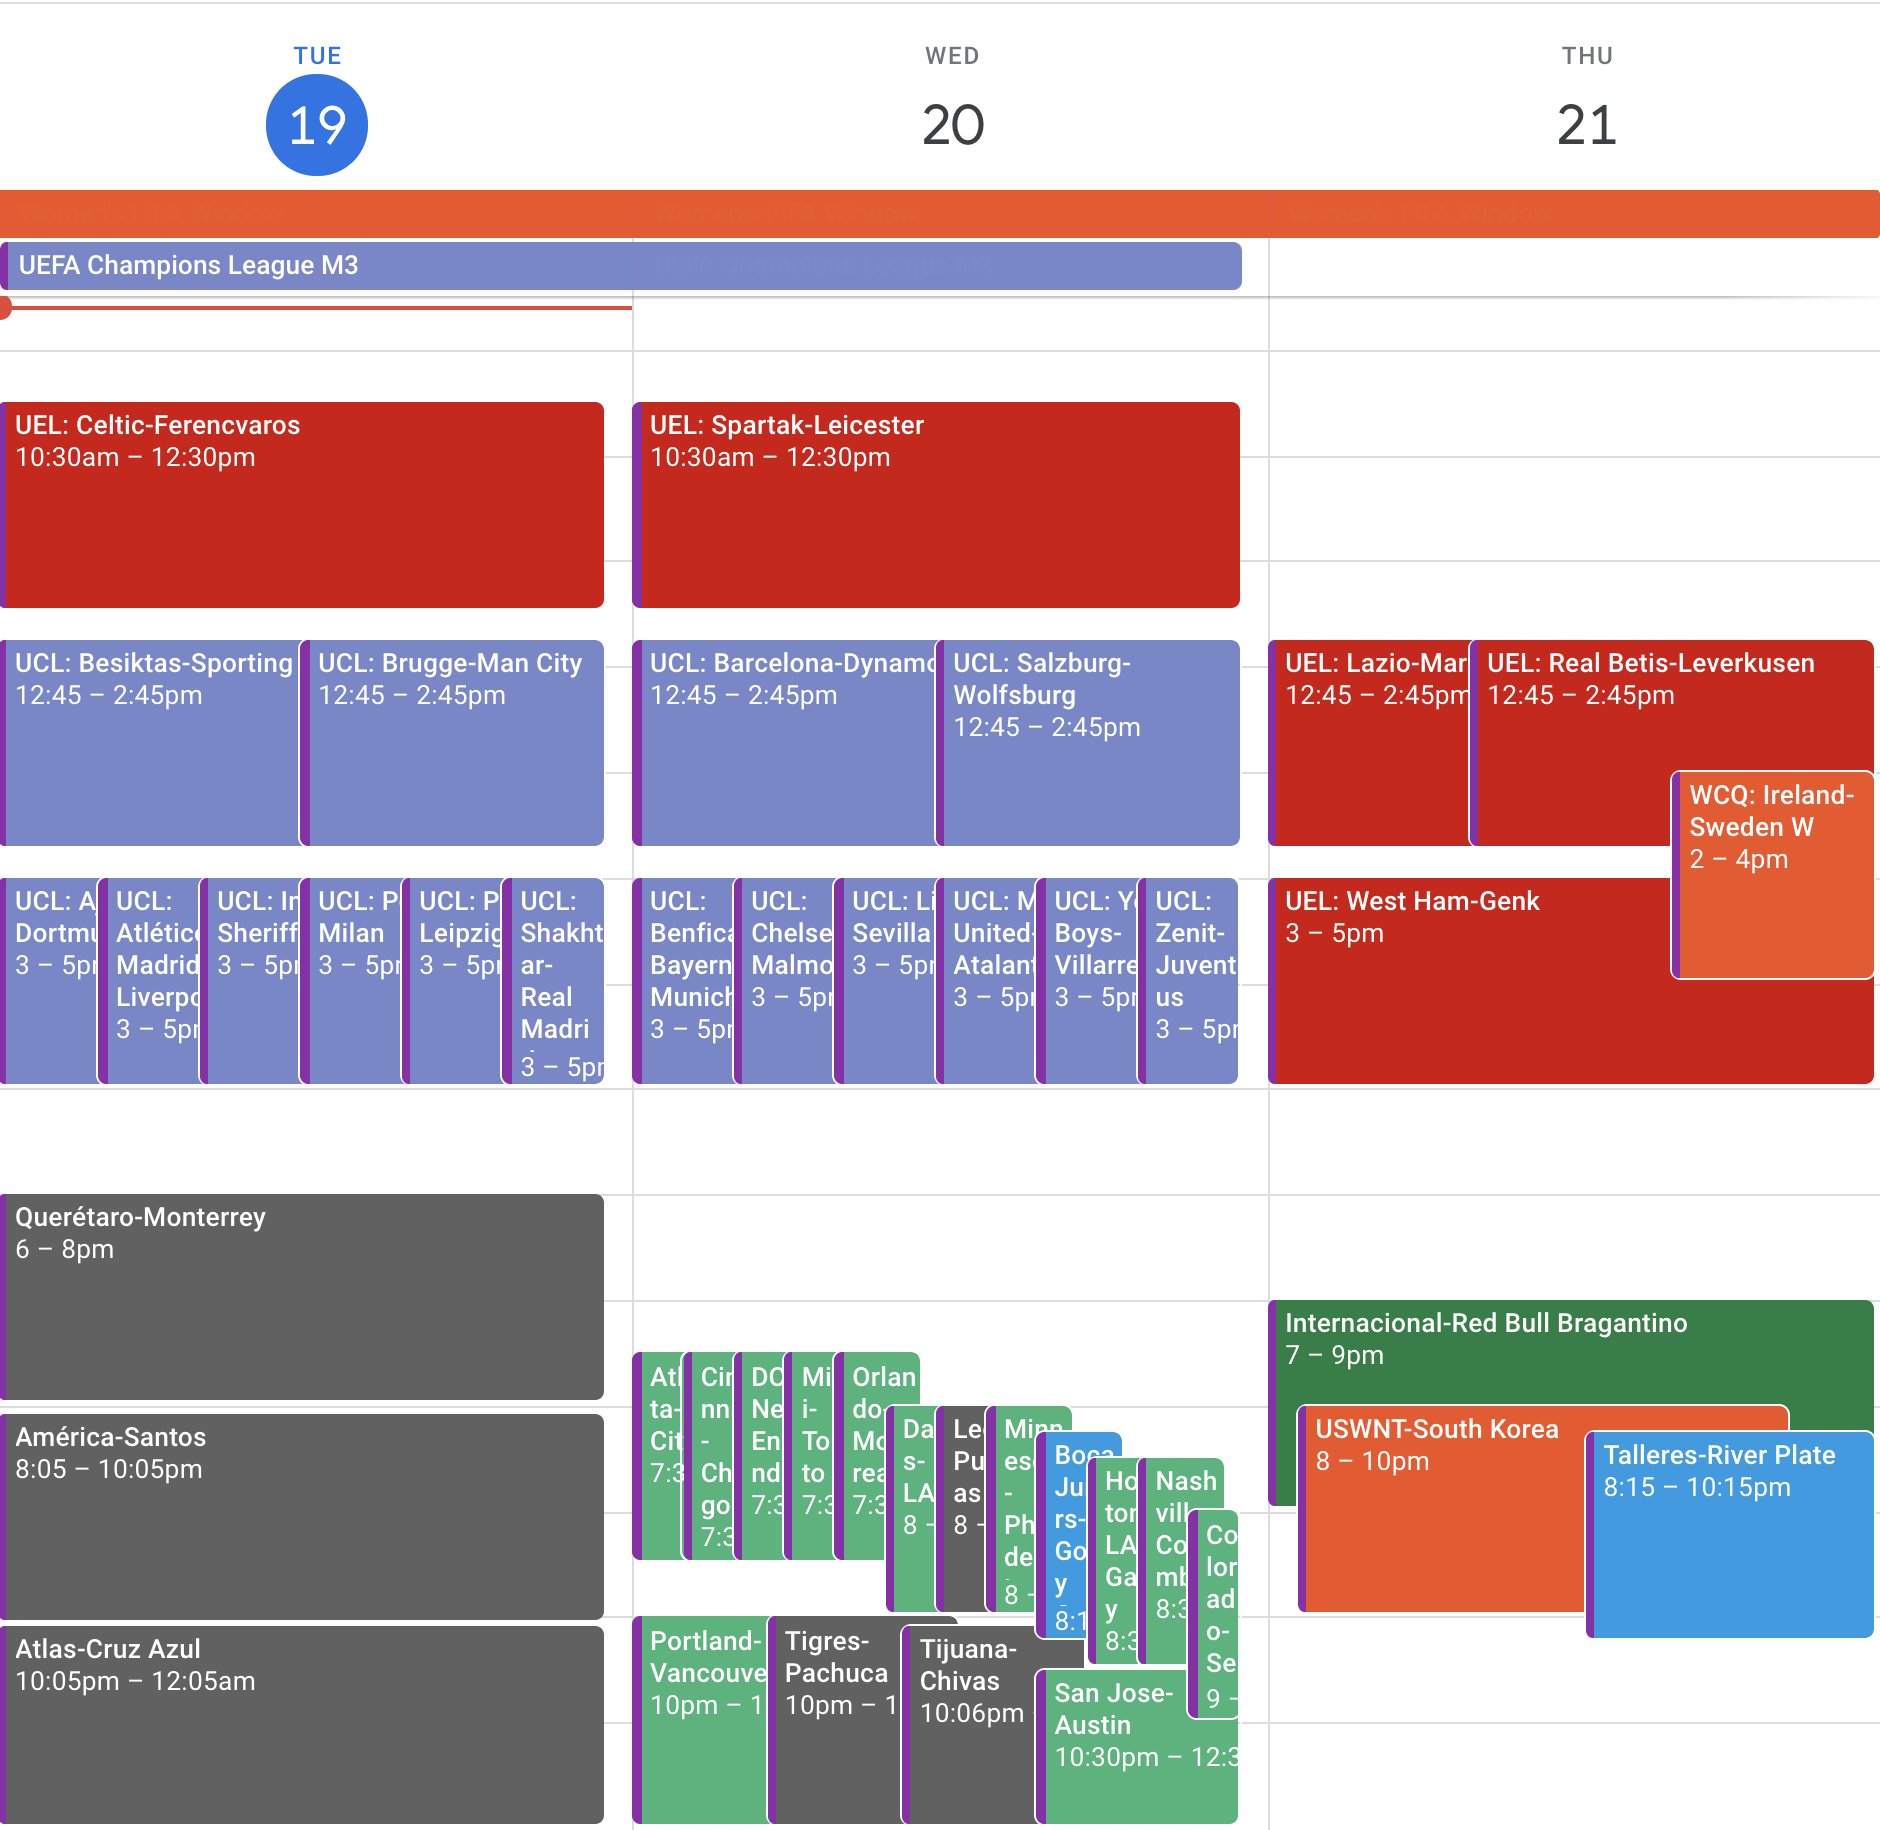Open UCL Atlético Madrid-Liverpool event
The width and height of the screenshot is (1880, 1830).
tap(150, 981)
